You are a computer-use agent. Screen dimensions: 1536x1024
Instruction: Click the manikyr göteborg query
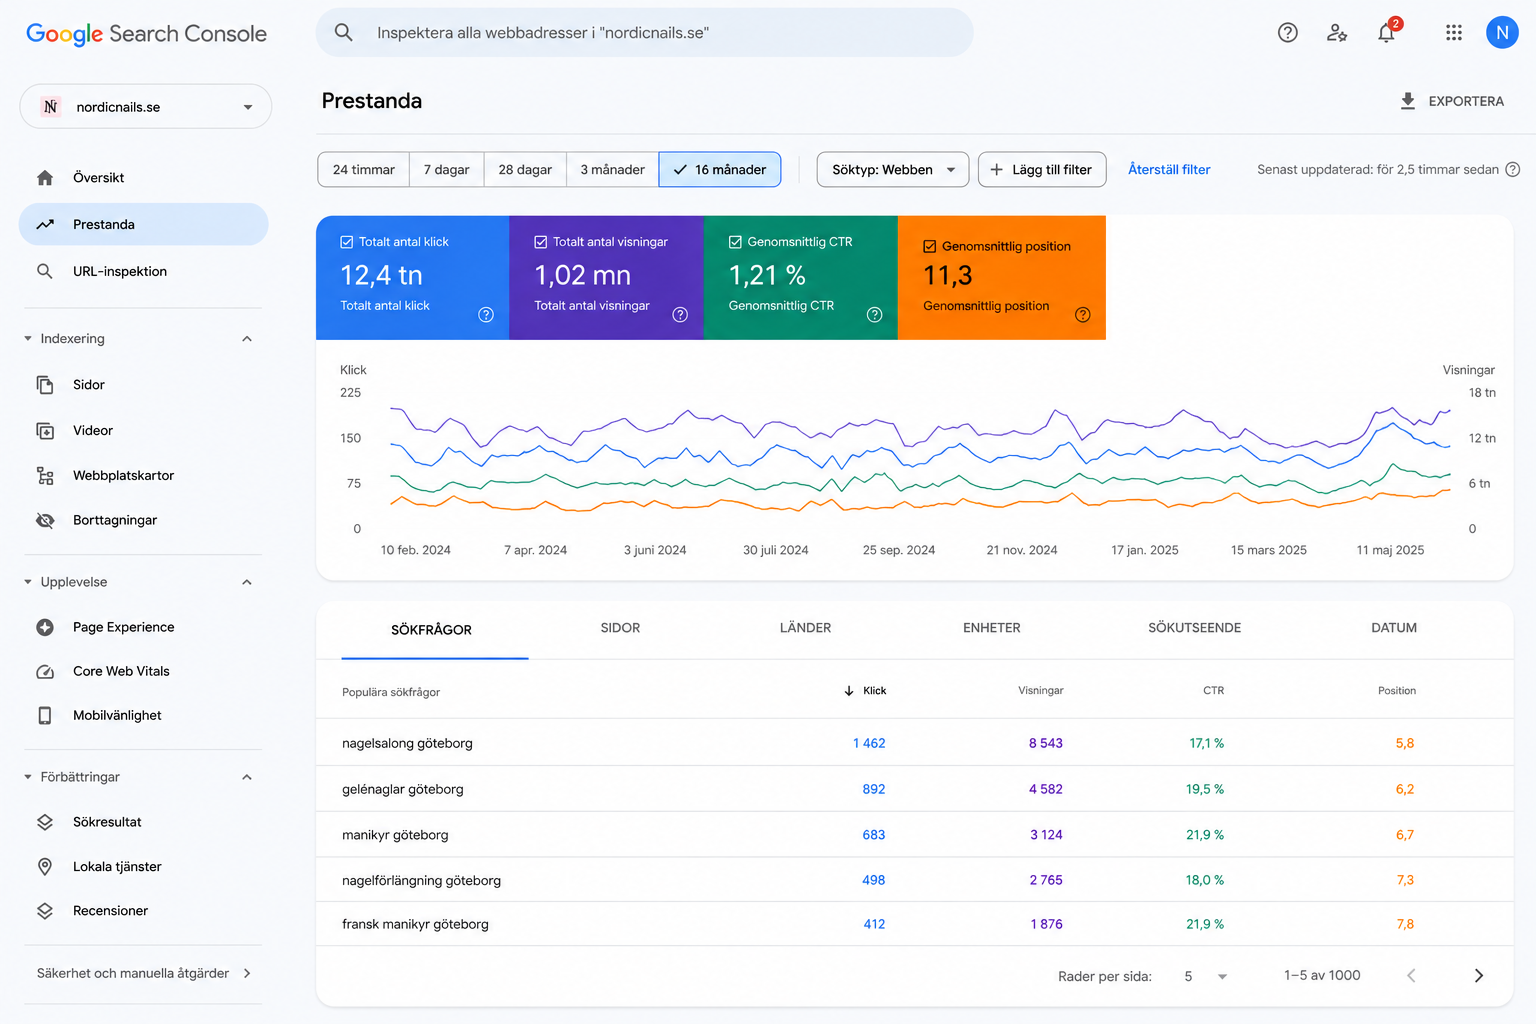pyautogui.click(x=395, y=835)
